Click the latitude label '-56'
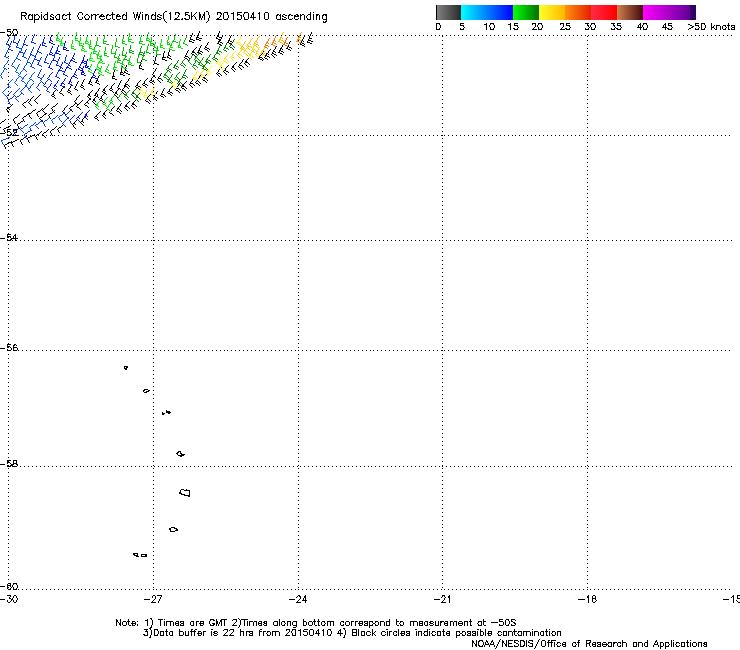 coord(9,347)
